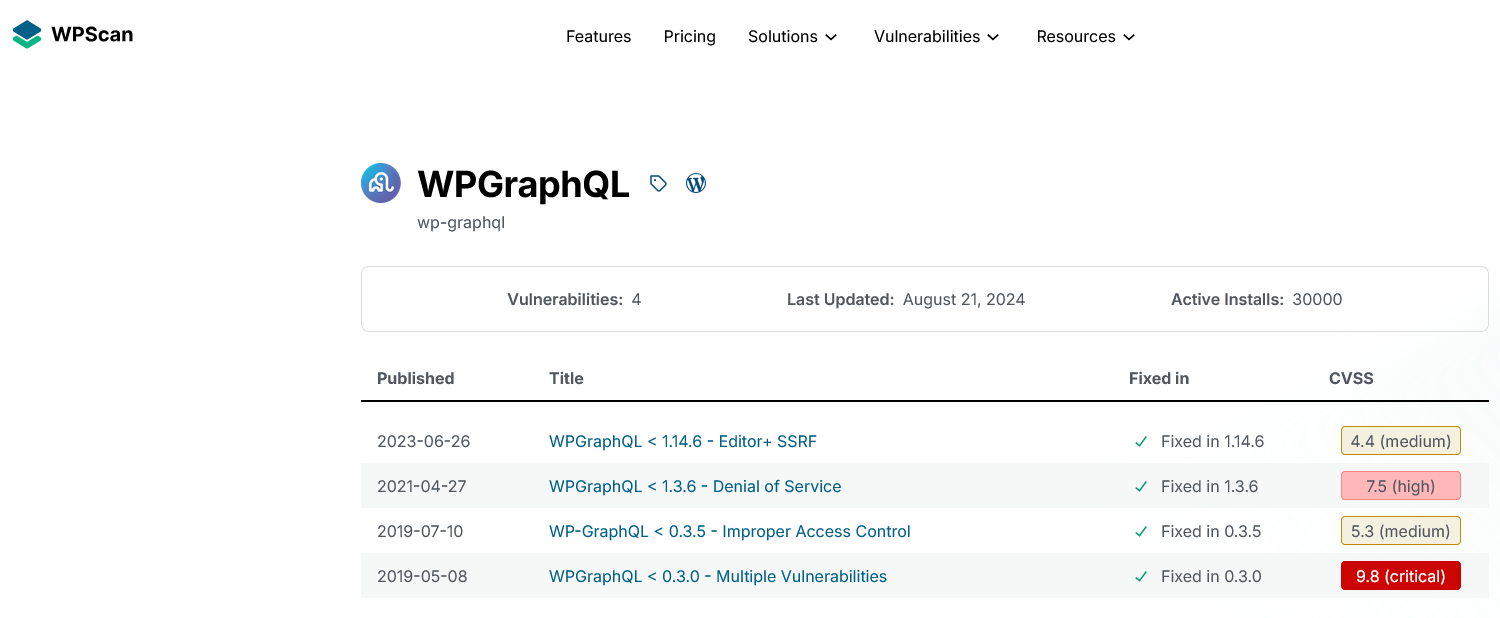Click the Last Updated August 21, 2024 stat
This screenshot has height=618, width=1500.
click(x=906, y=299)
